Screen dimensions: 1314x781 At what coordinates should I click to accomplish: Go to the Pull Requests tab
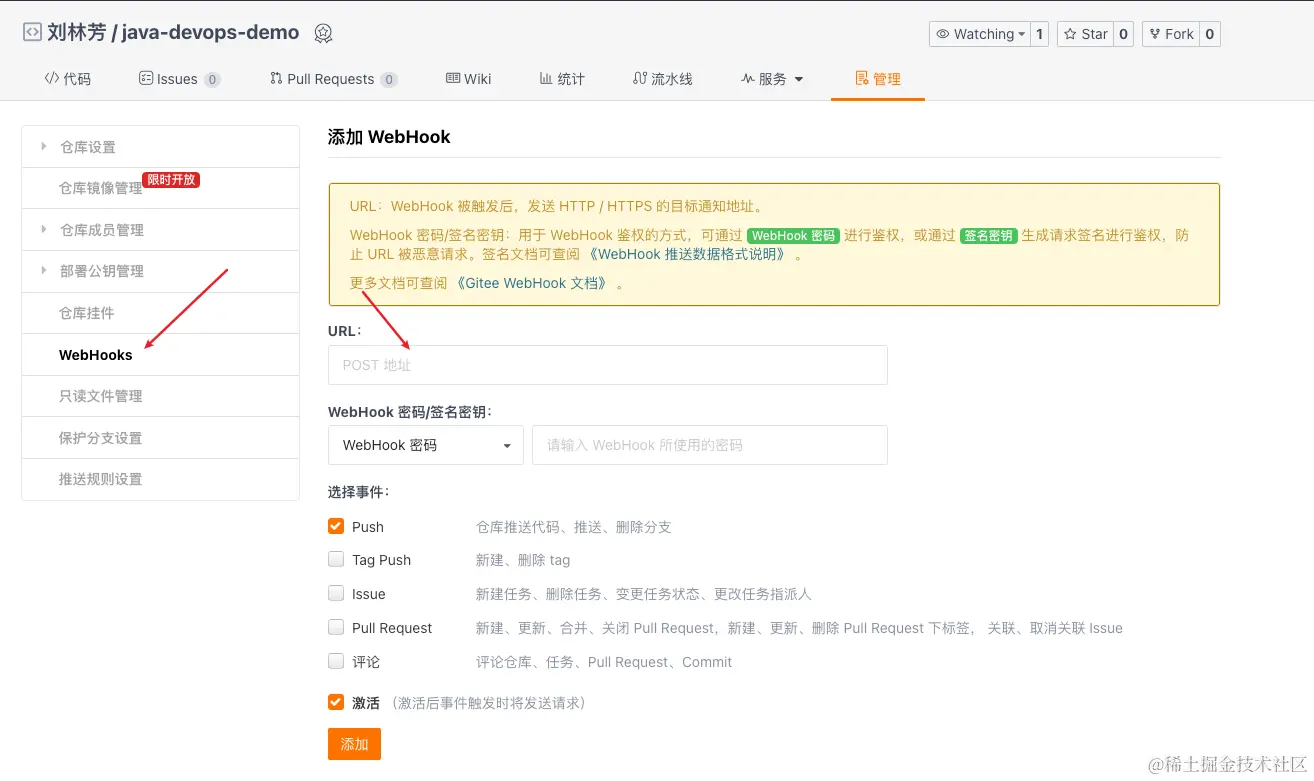click(334, 79)
